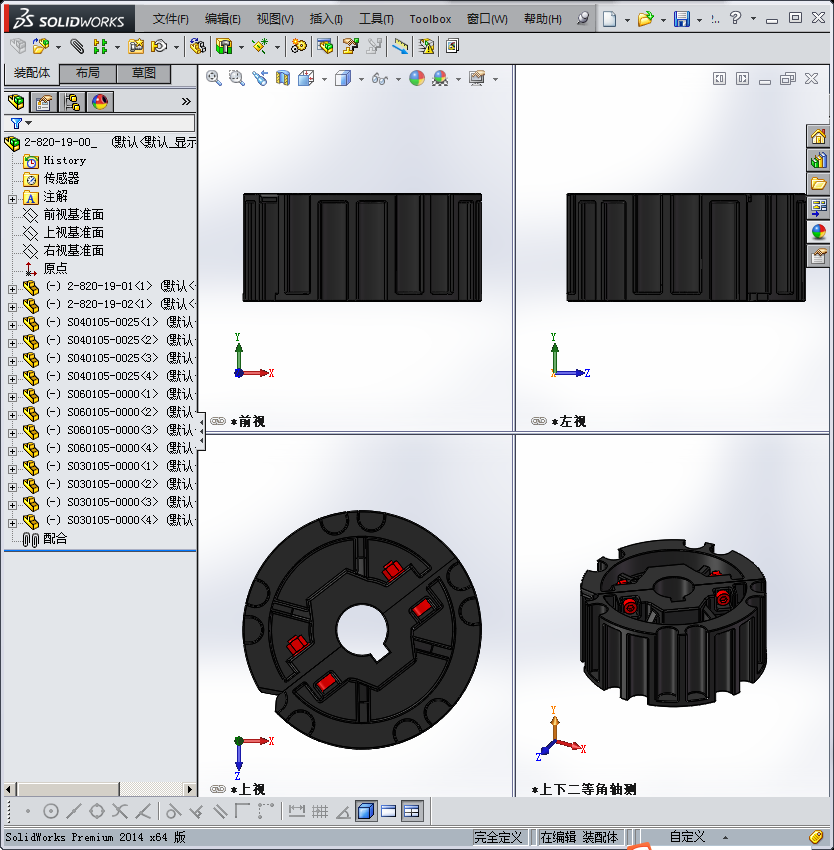Expand the panel tabs double-chevron
This screenshot has height=850, width=834.
pyautogui.click(x=186, y=101)
